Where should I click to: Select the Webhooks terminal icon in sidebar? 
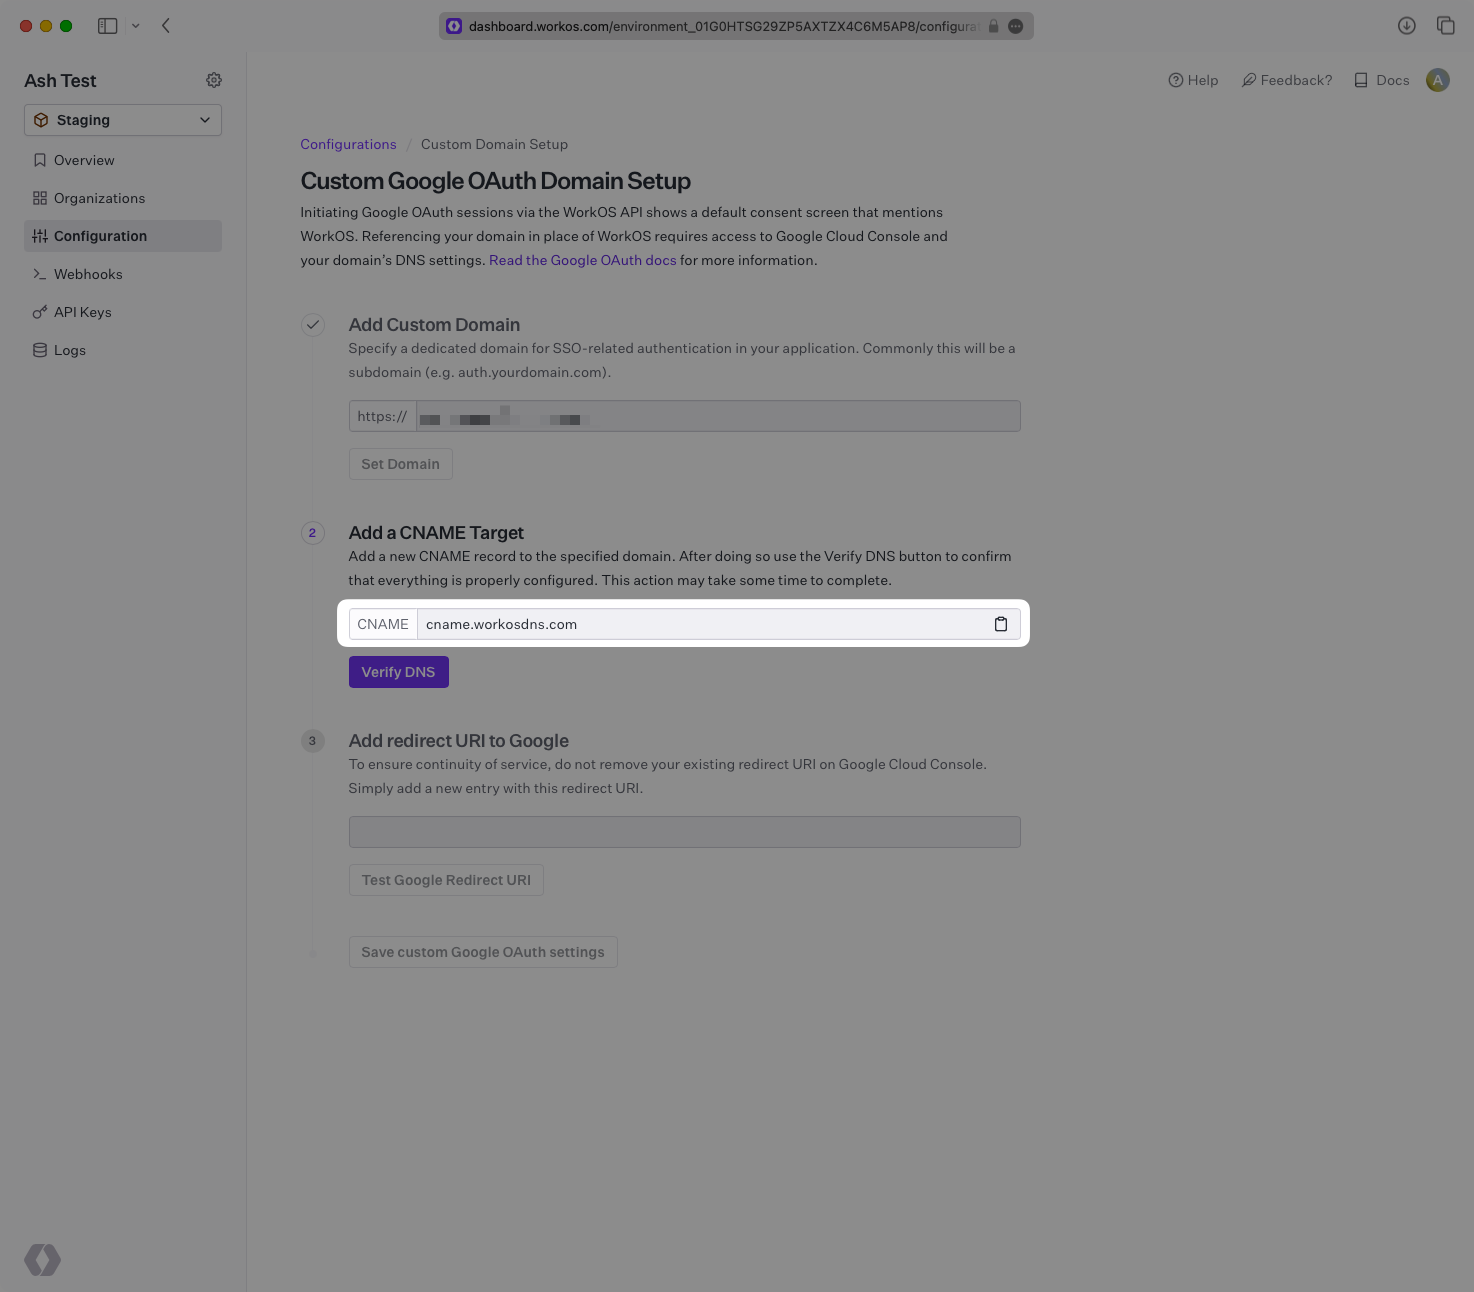click(40, 273)
